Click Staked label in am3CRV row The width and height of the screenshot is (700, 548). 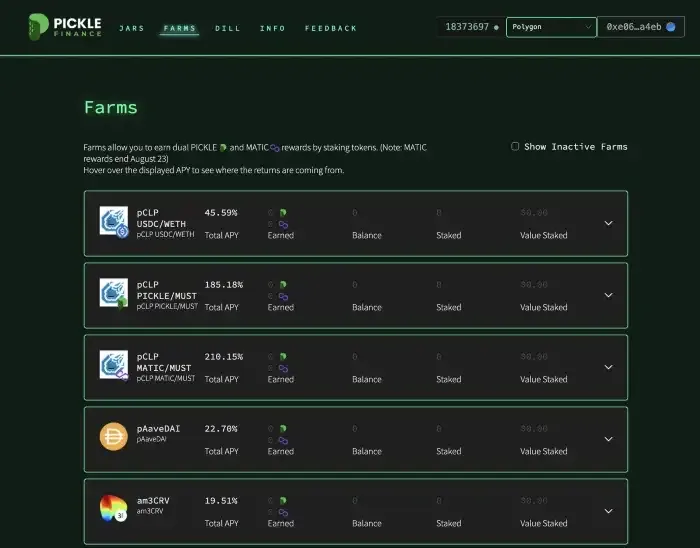449,523
